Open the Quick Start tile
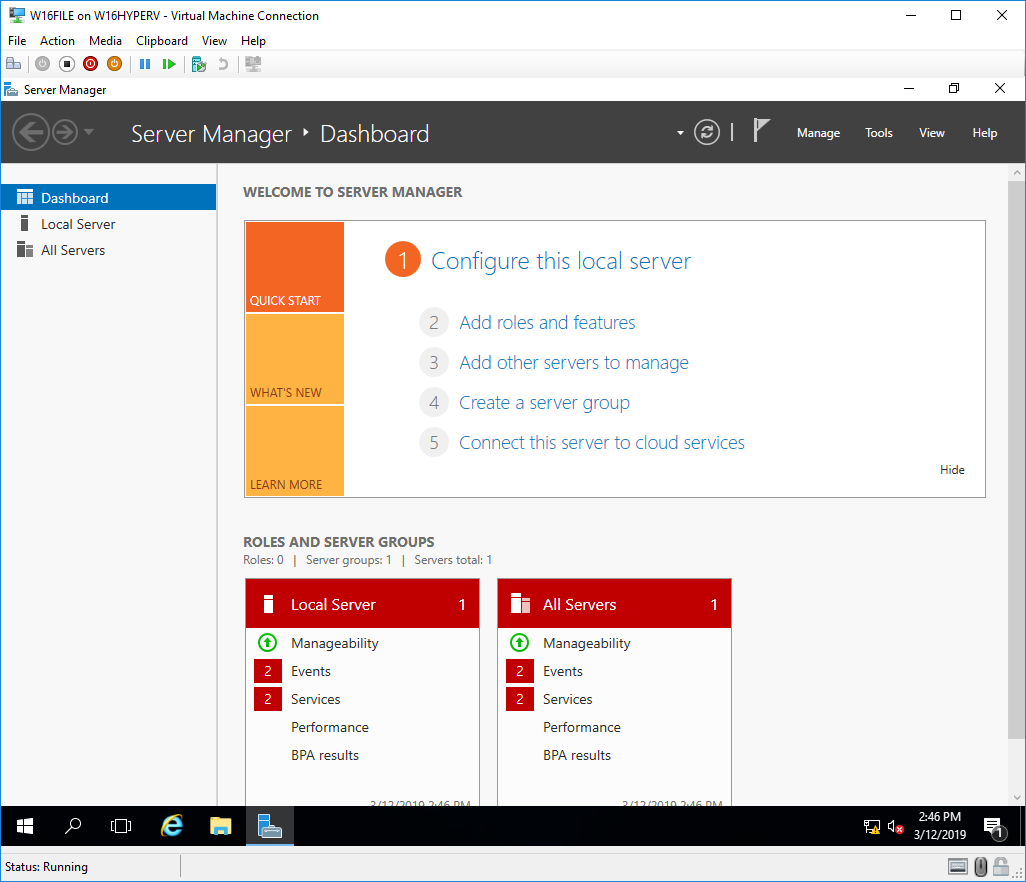 pyautogui.click(x=295, y=267)
